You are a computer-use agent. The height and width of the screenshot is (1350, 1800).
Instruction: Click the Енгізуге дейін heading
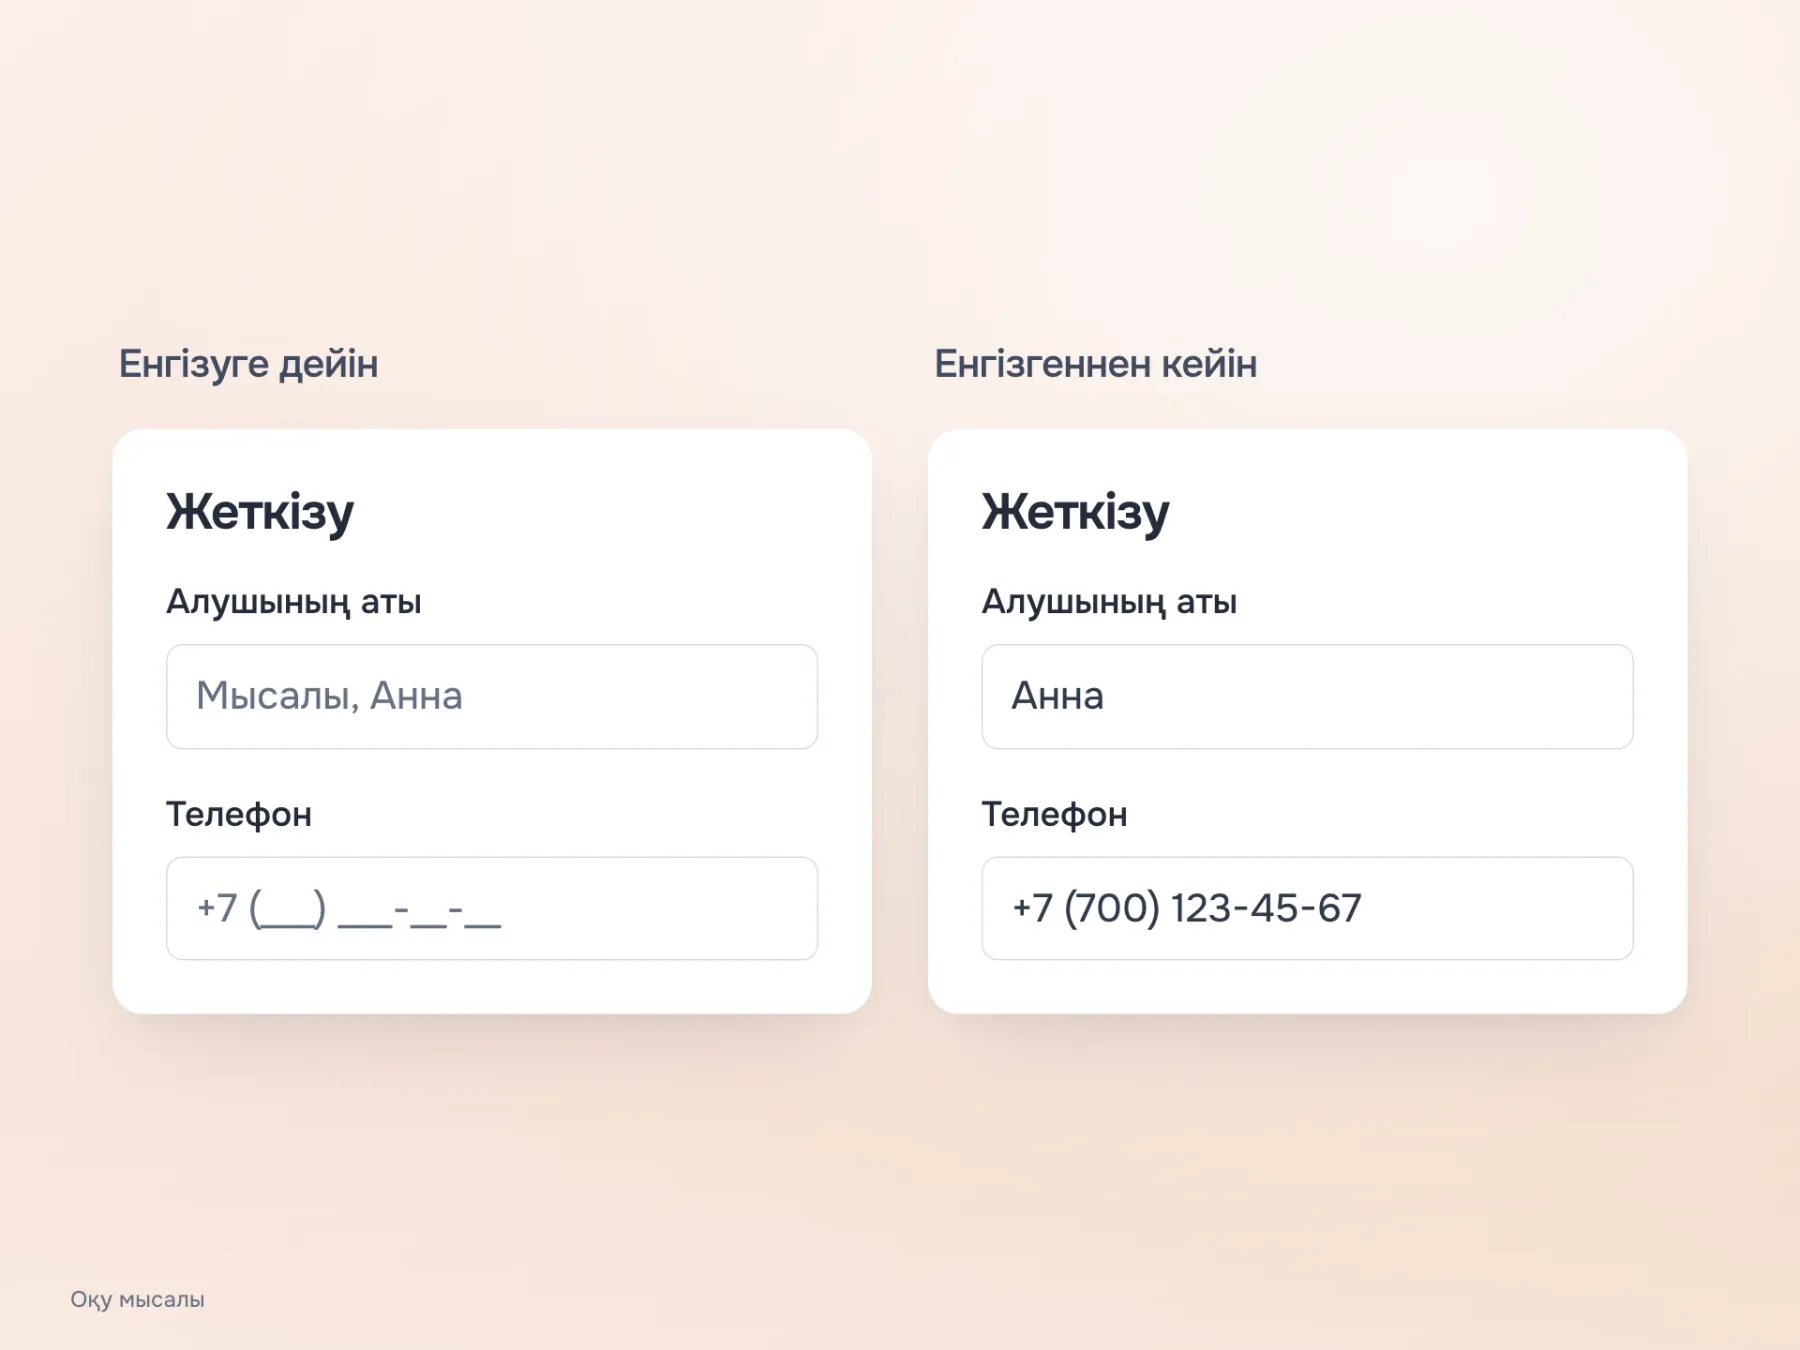click(249, 364)
